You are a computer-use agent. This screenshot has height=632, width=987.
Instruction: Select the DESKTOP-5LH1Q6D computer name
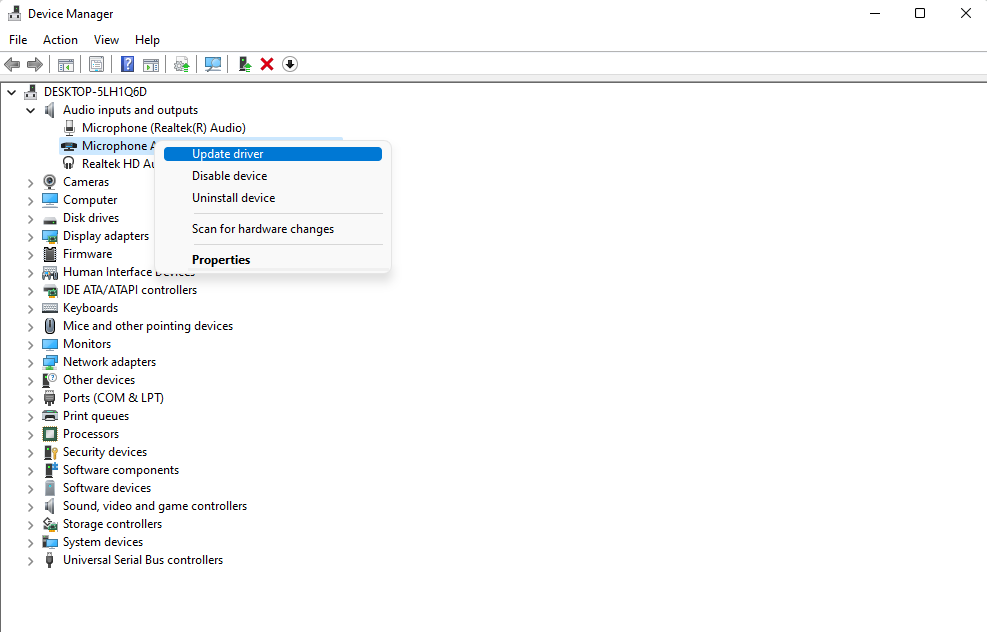(95, 92)
